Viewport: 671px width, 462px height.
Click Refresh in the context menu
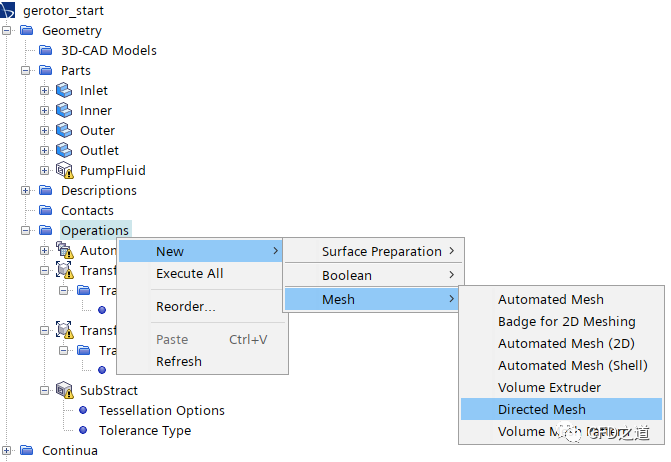pyautogui.click(x=178, y=362)
